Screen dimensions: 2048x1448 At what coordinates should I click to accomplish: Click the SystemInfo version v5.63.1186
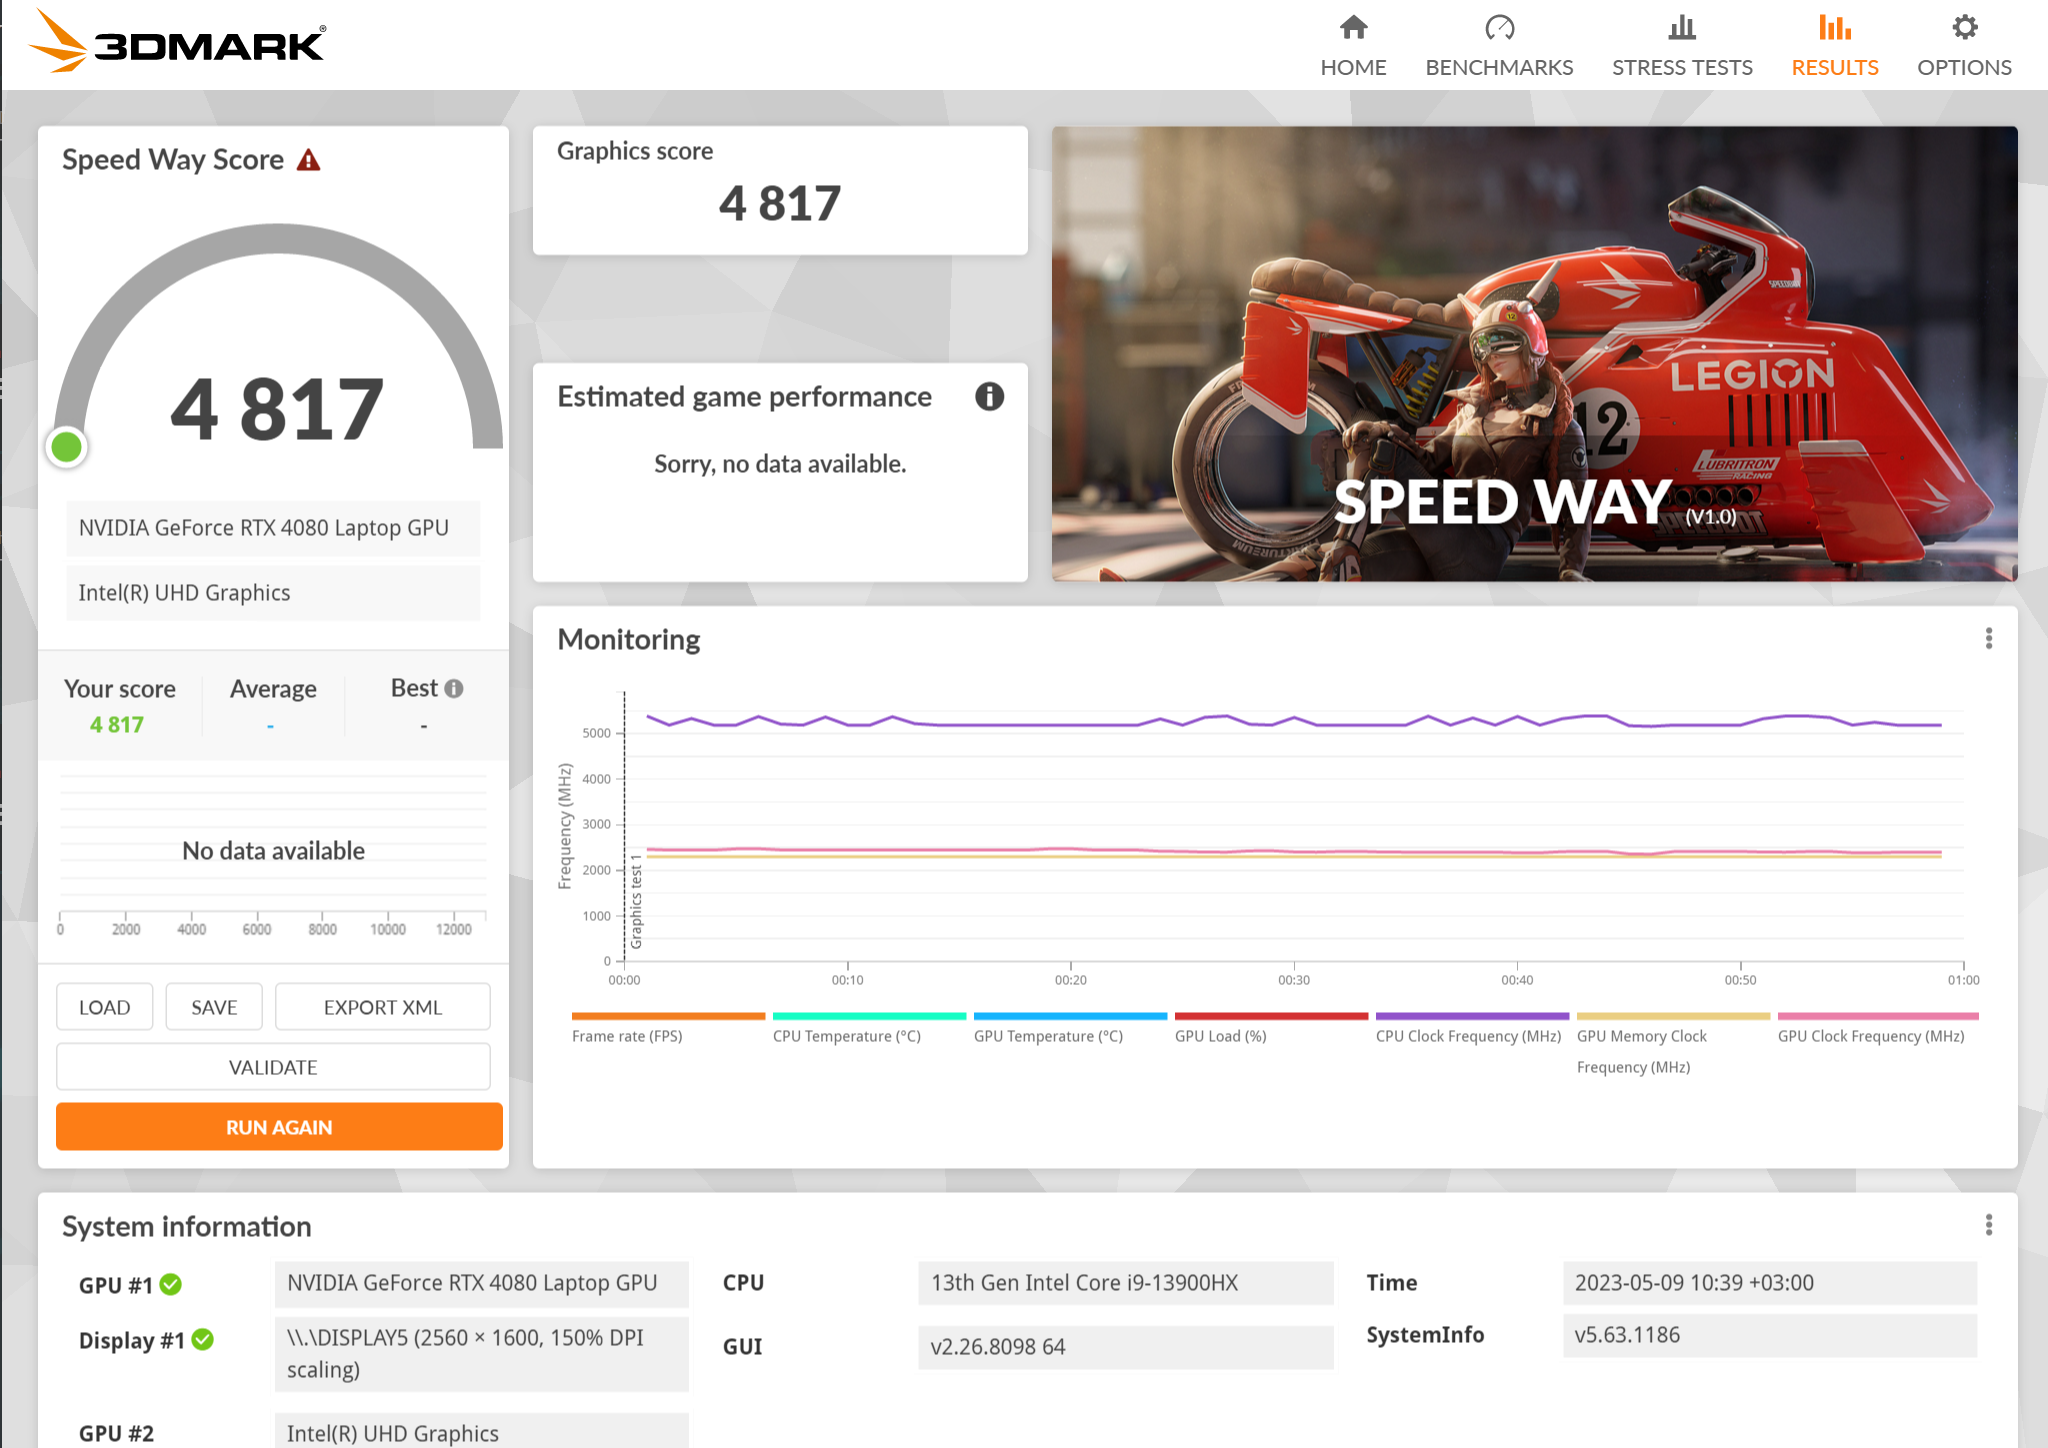1770,1335
